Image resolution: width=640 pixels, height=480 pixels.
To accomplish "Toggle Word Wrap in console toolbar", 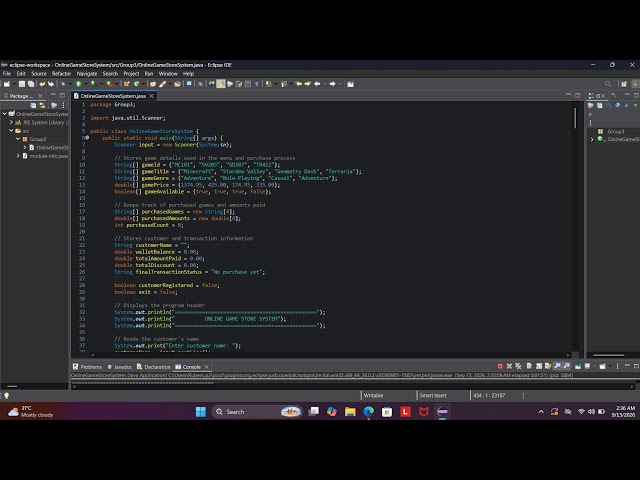I will coord(548,366).
